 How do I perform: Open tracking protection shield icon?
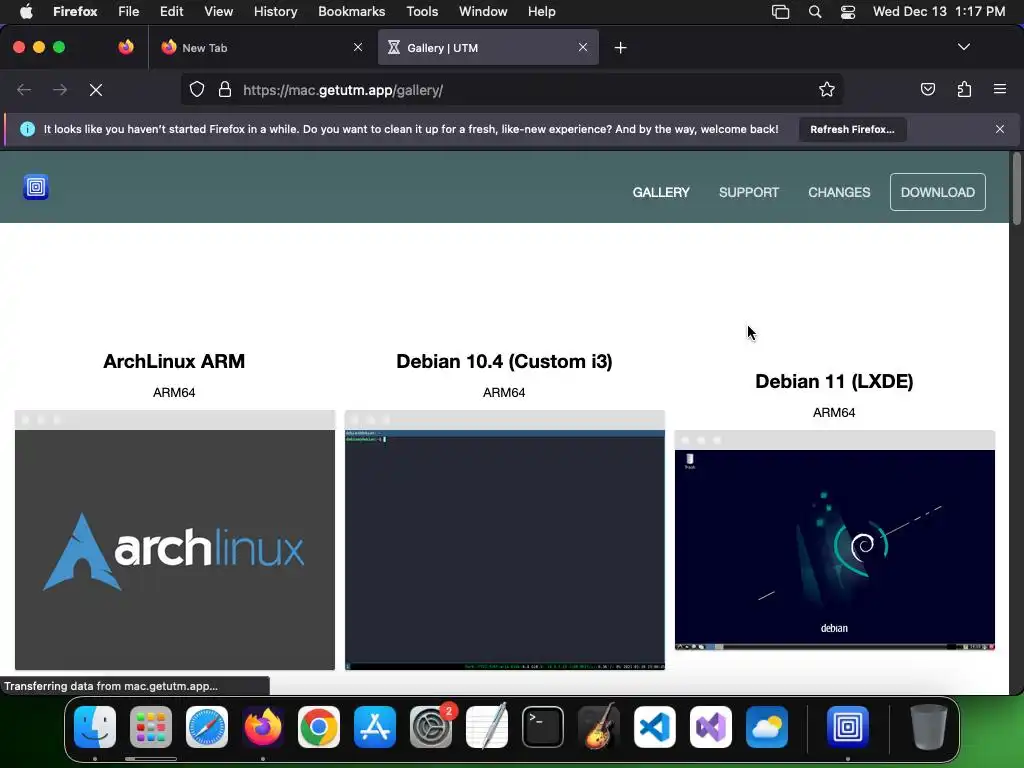click(x=197, y=89)
